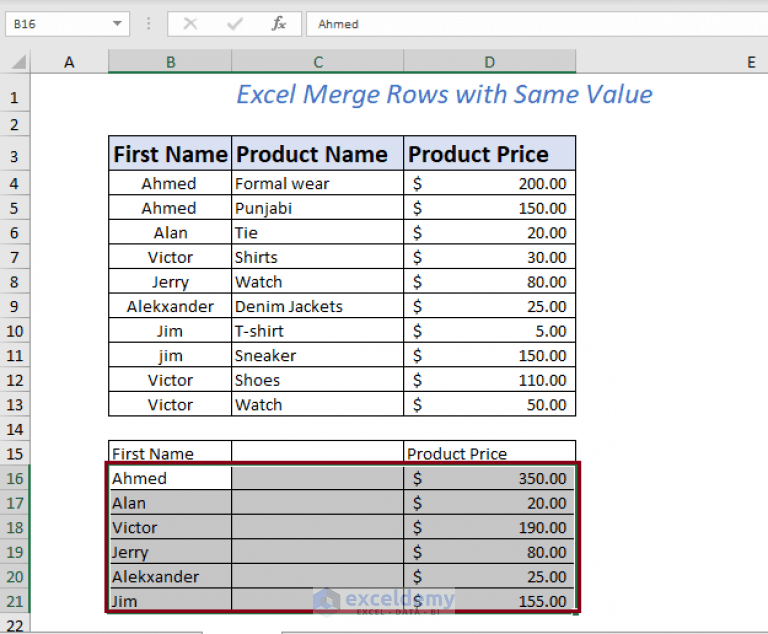This screenshot has width=768, height=634.
Task: Click the 'Product Name' header cell
Action: tap(317, 154)
